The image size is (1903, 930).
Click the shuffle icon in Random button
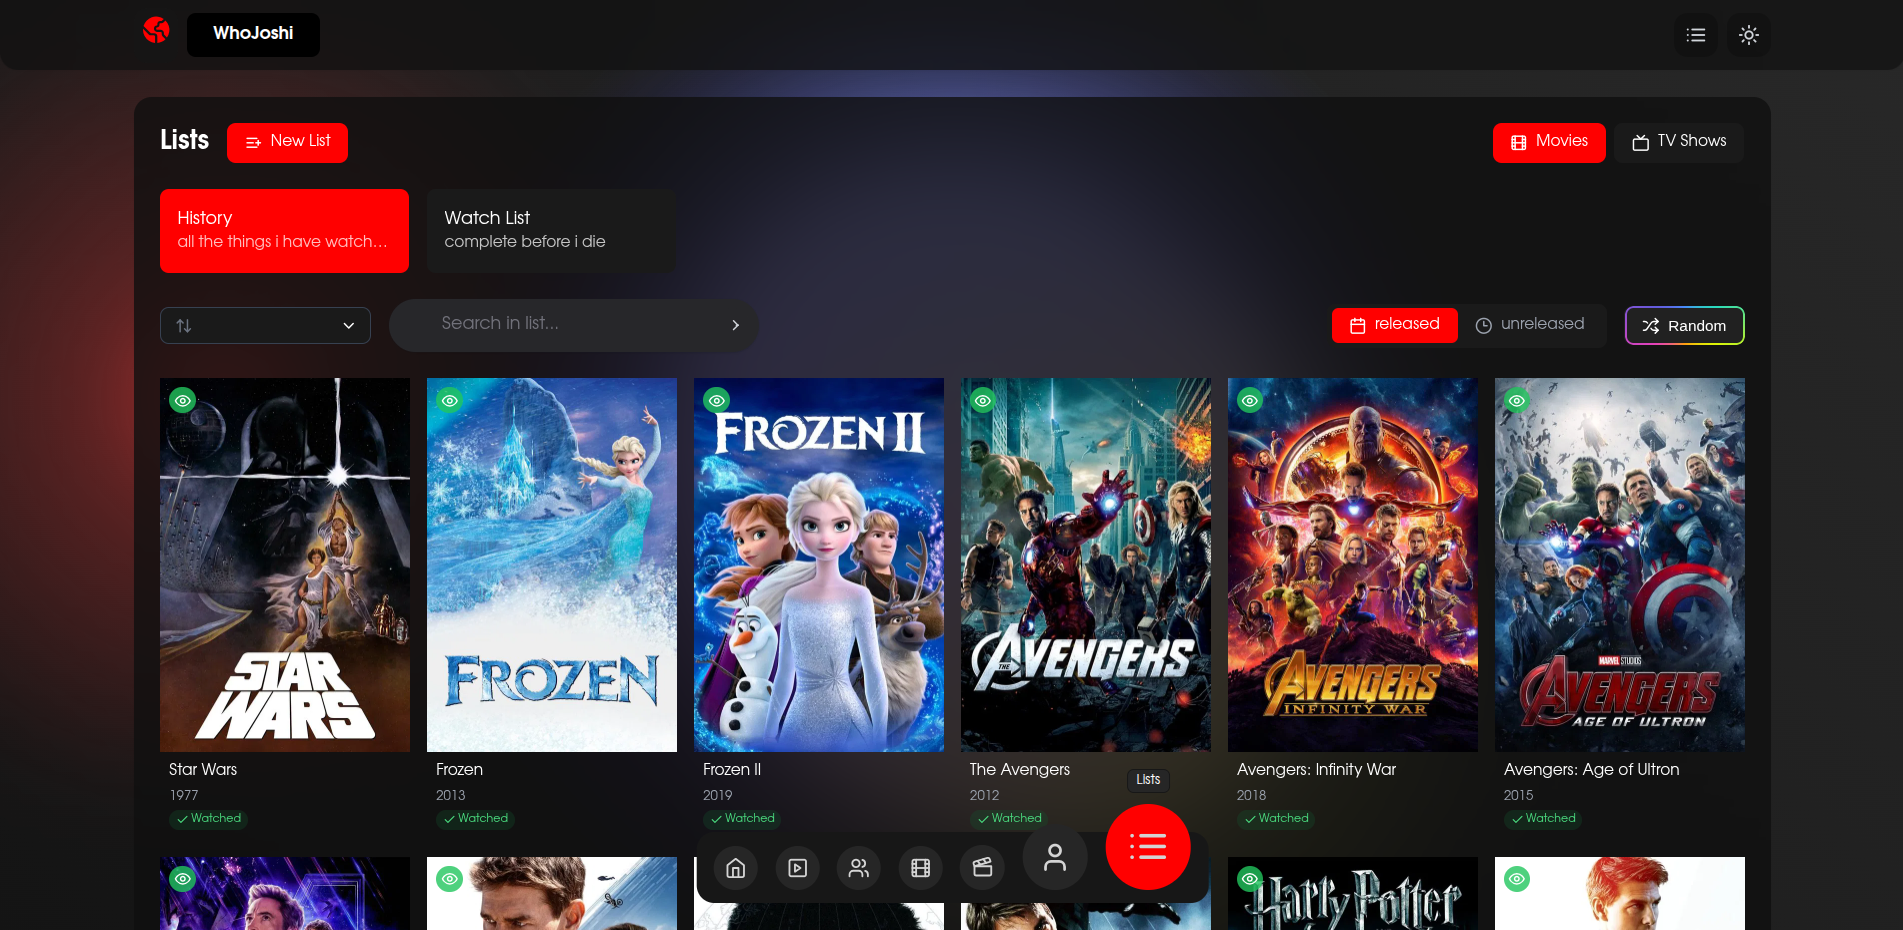point(1651,326)
